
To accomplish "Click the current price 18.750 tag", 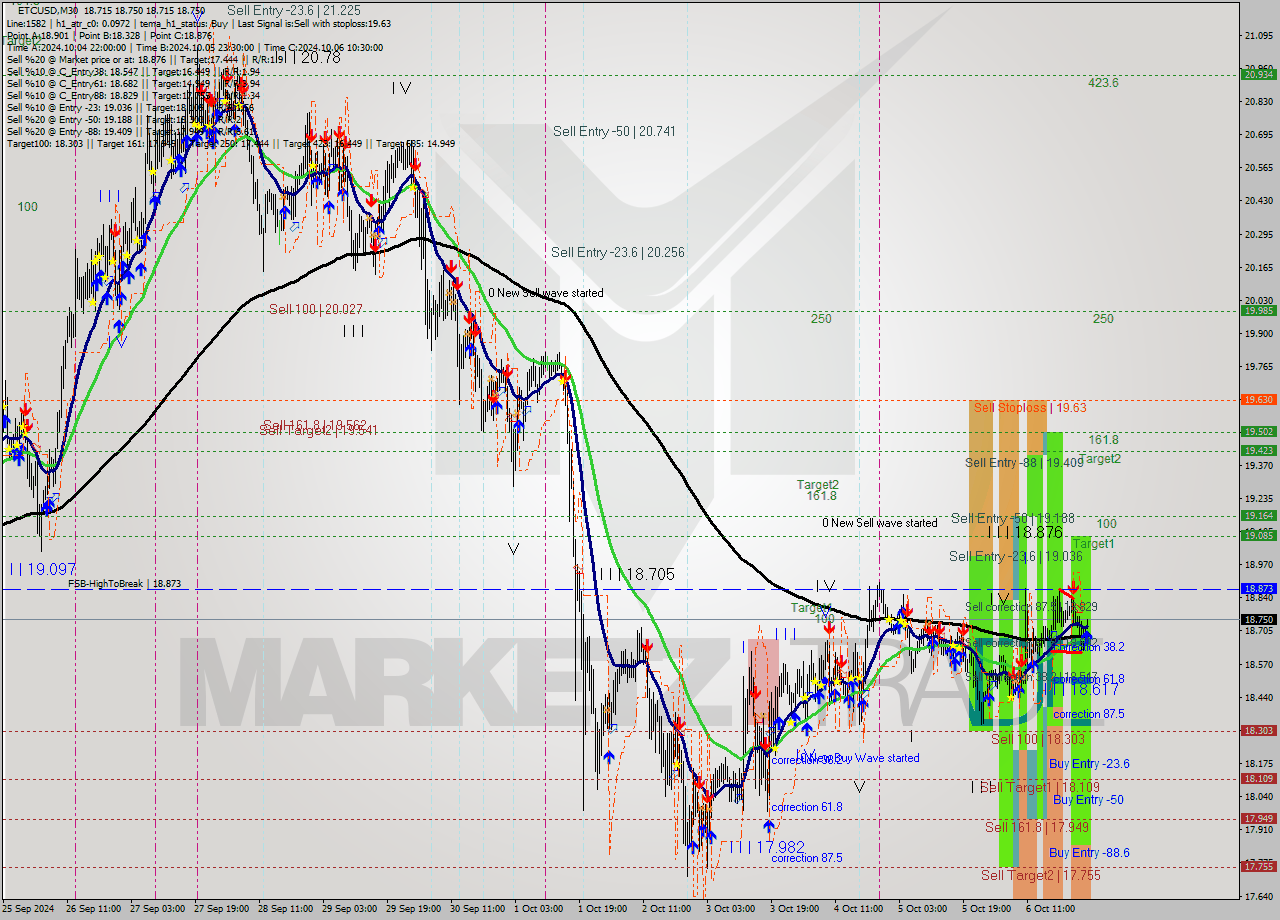I will 1258,619.
